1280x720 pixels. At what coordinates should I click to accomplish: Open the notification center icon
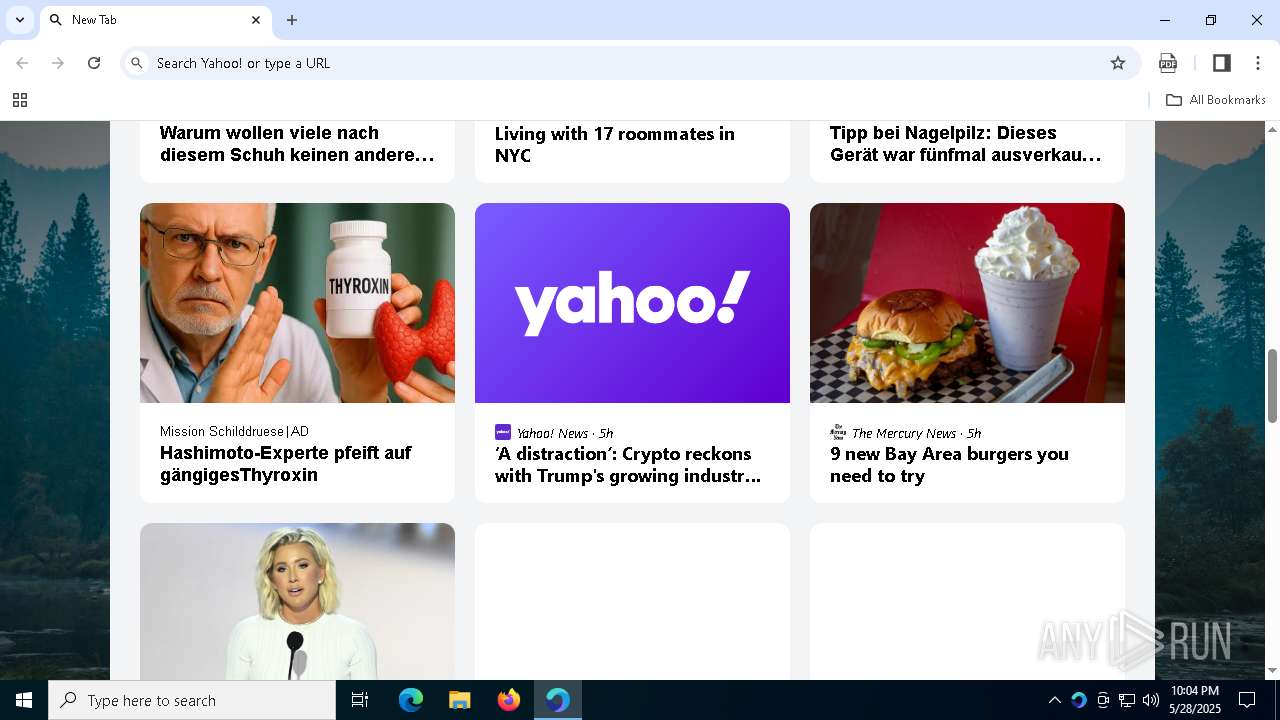point(1247,700)
